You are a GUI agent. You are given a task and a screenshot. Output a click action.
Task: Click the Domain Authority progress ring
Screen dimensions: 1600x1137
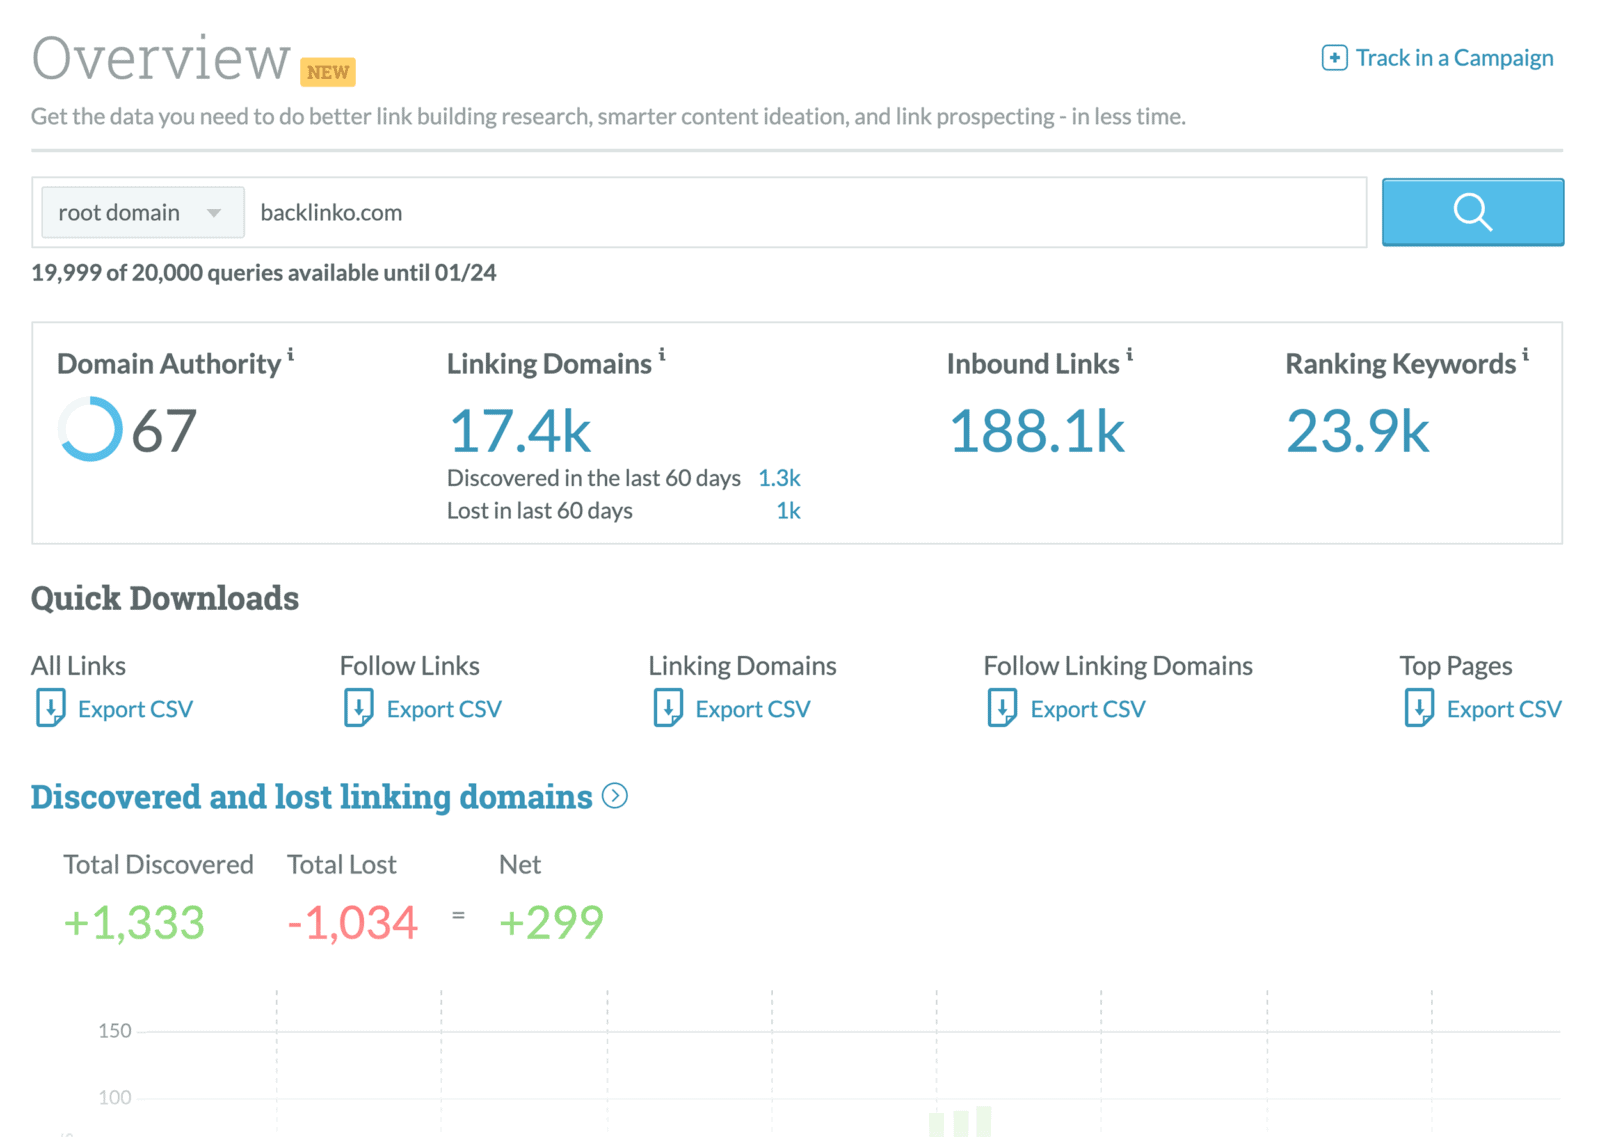(89, 430)
